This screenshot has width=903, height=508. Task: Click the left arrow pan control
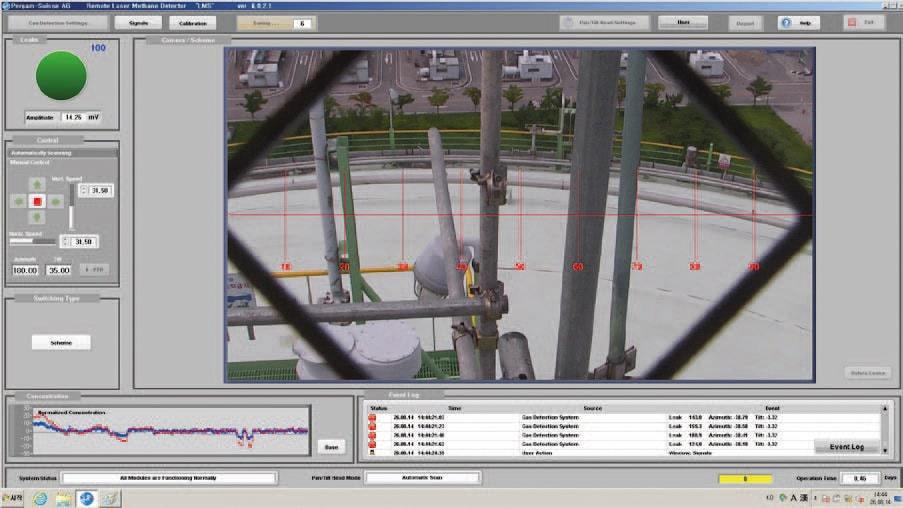pyautogui.click(x=19, y=201)
